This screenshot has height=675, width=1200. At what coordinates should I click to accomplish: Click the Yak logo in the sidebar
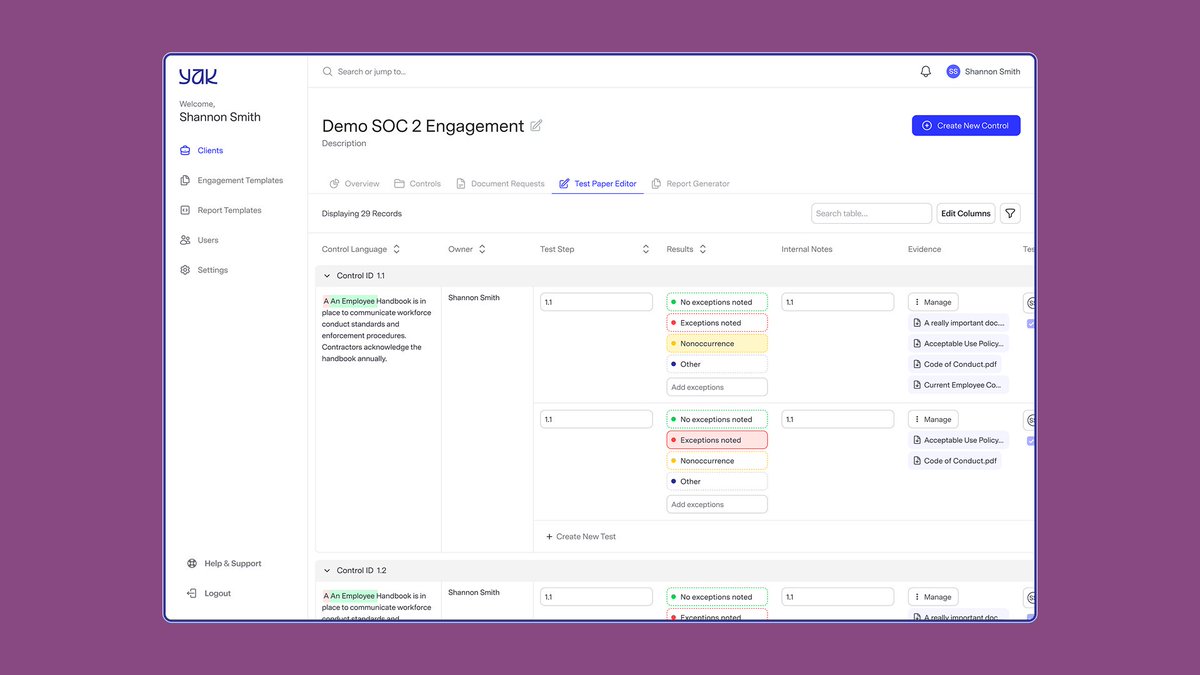click(x=198, y=77)
